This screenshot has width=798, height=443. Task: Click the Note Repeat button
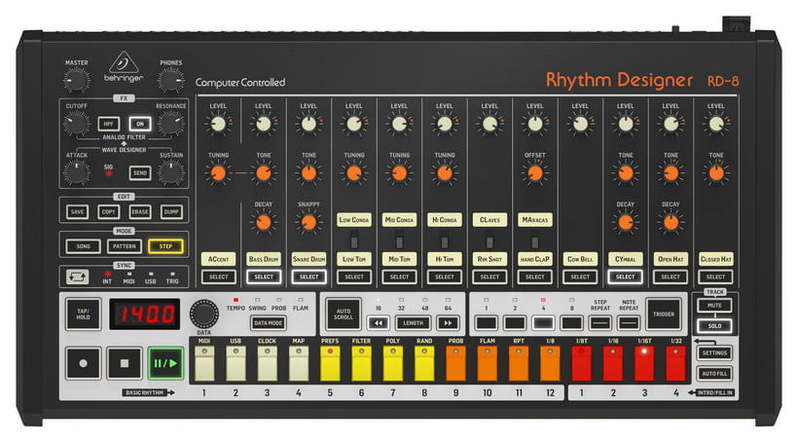coord(629,323)
